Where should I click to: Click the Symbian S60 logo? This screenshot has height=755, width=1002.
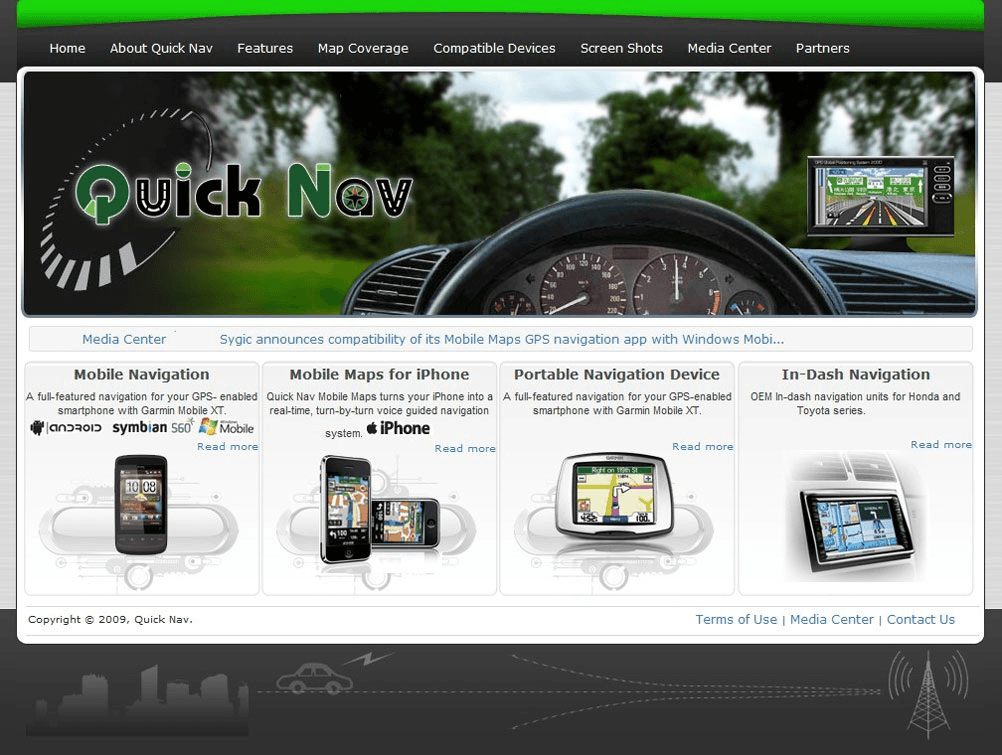tap(153, 427)
